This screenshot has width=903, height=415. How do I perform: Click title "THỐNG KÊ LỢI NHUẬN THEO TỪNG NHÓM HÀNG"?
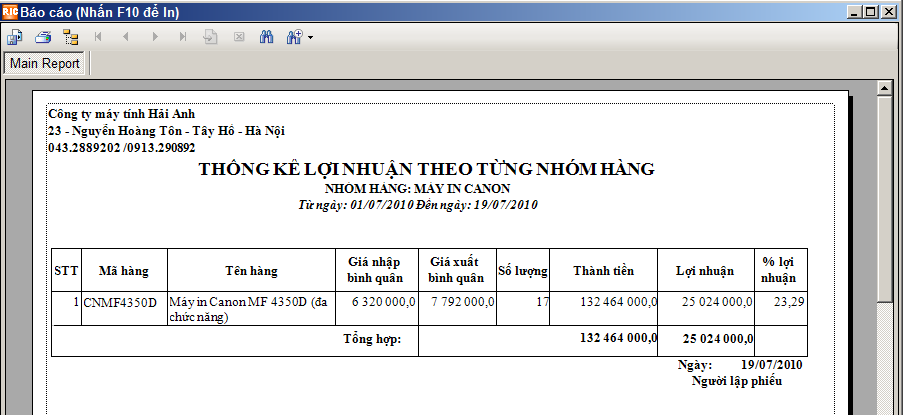tap(427, 169)
